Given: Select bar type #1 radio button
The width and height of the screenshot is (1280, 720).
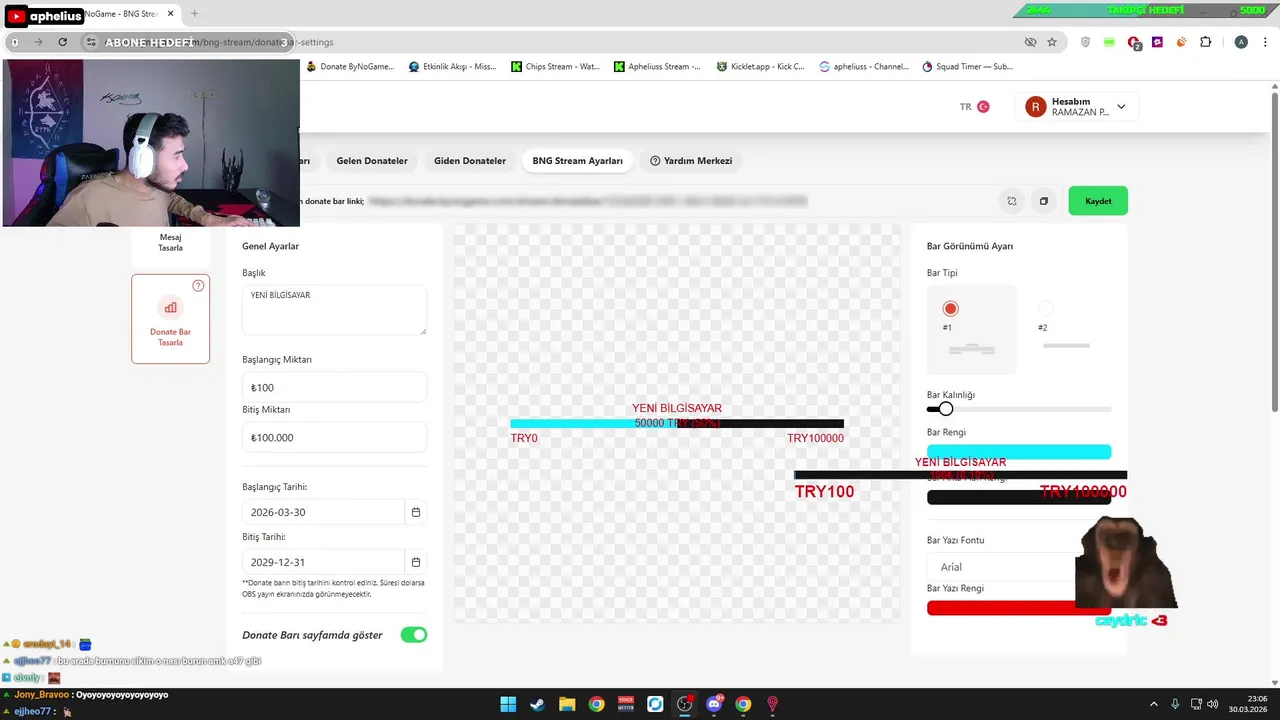Looking at the screenshot, I should coord(950,309).
